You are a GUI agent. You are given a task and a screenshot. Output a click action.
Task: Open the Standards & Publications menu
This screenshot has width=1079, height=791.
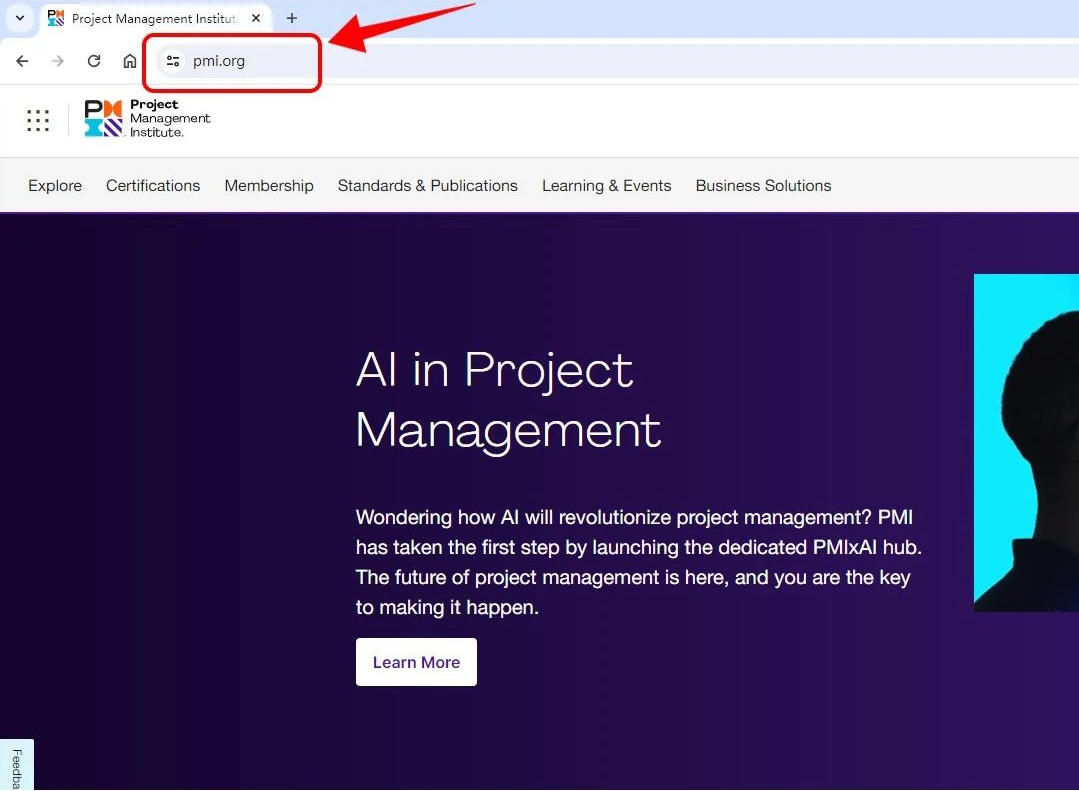point(427,186)
